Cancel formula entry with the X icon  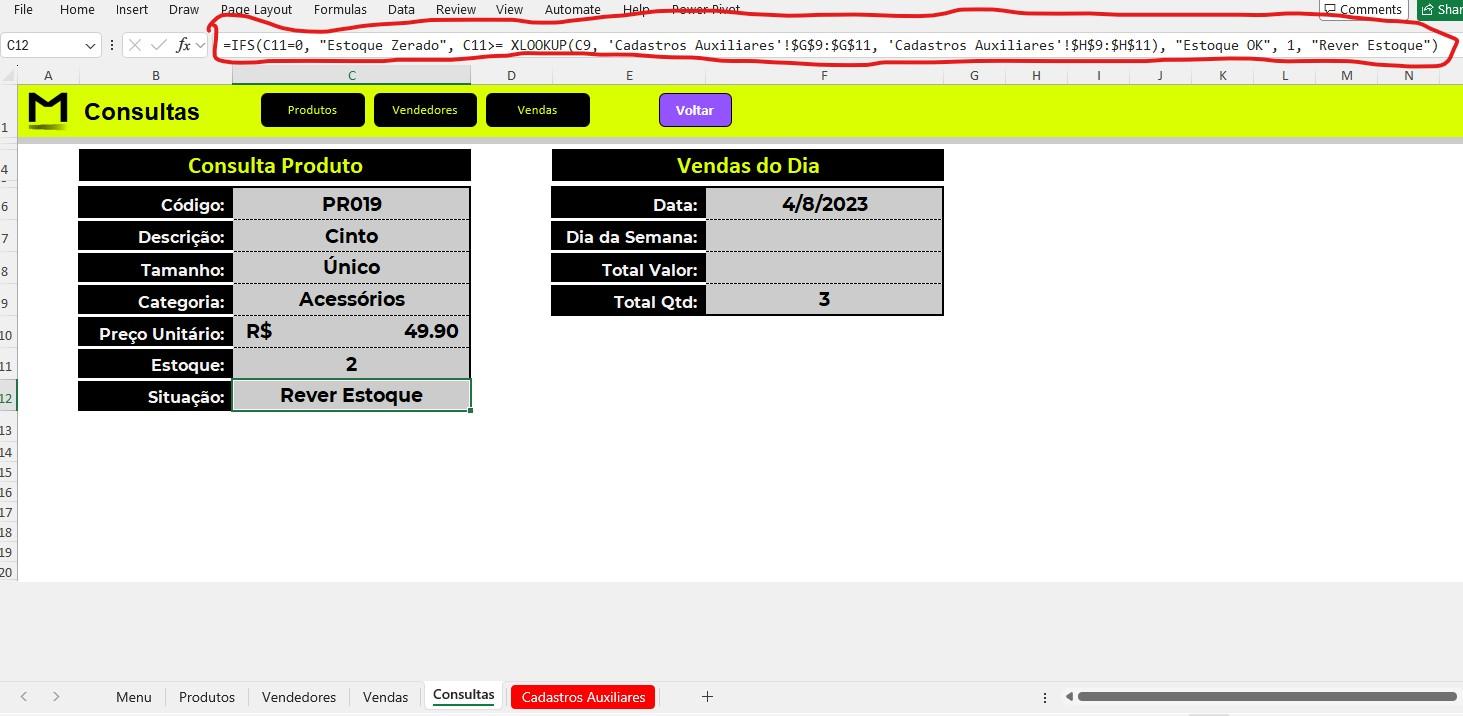pyautogui.click(x=135, y=45)
